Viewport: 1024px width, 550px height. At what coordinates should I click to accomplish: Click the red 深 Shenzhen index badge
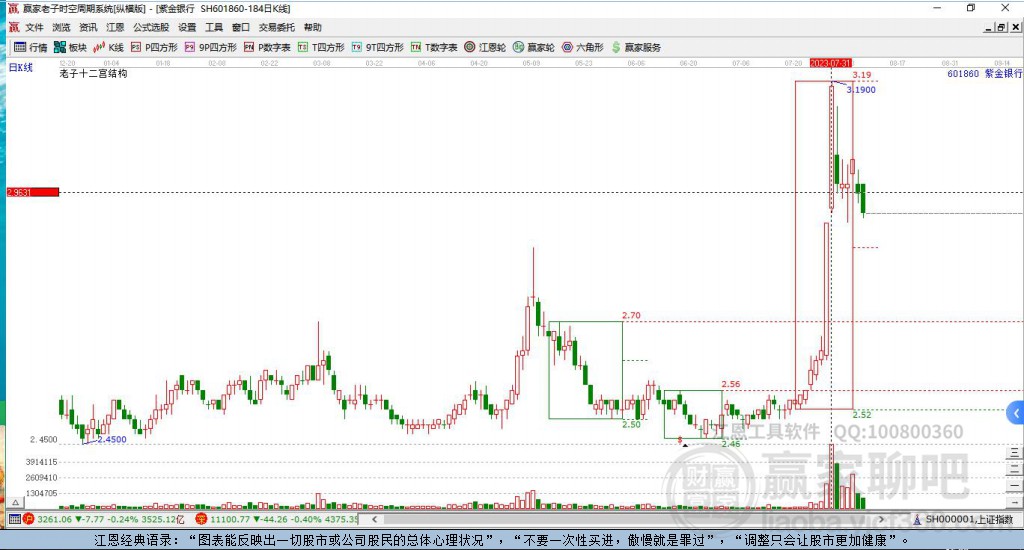click(x=201, y=519)
